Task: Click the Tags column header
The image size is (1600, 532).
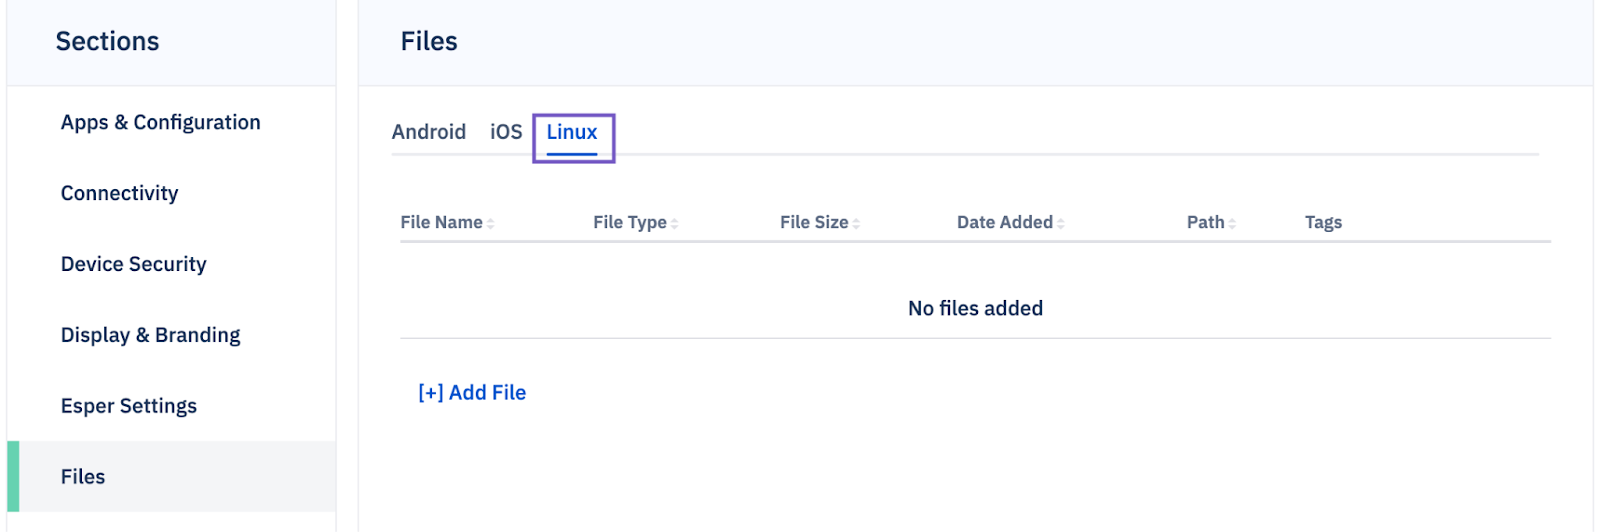Action: coord(1323,223)
